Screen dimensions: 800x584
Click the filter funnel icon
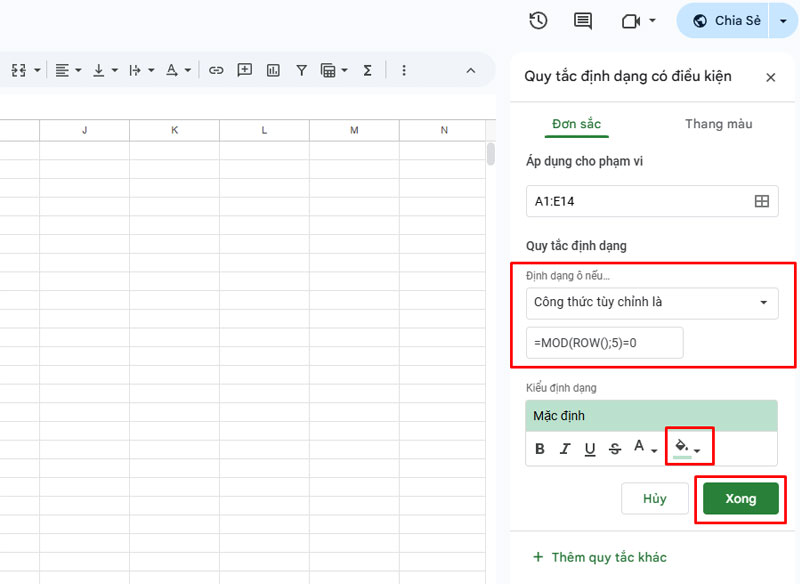[x=301, y=70]
